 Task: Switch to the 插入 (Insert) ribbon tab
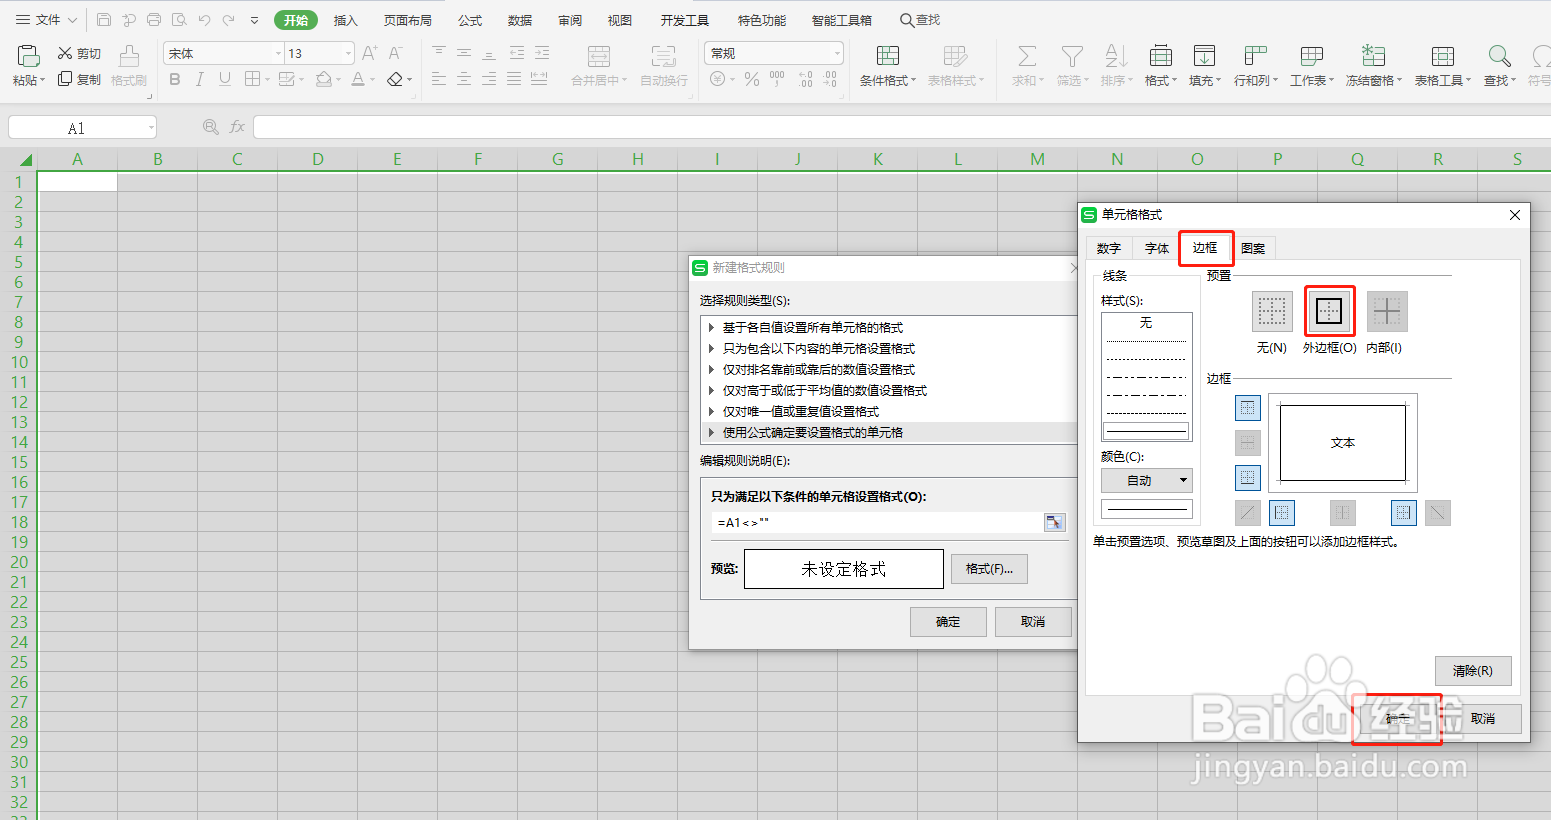tap(346, 20)
